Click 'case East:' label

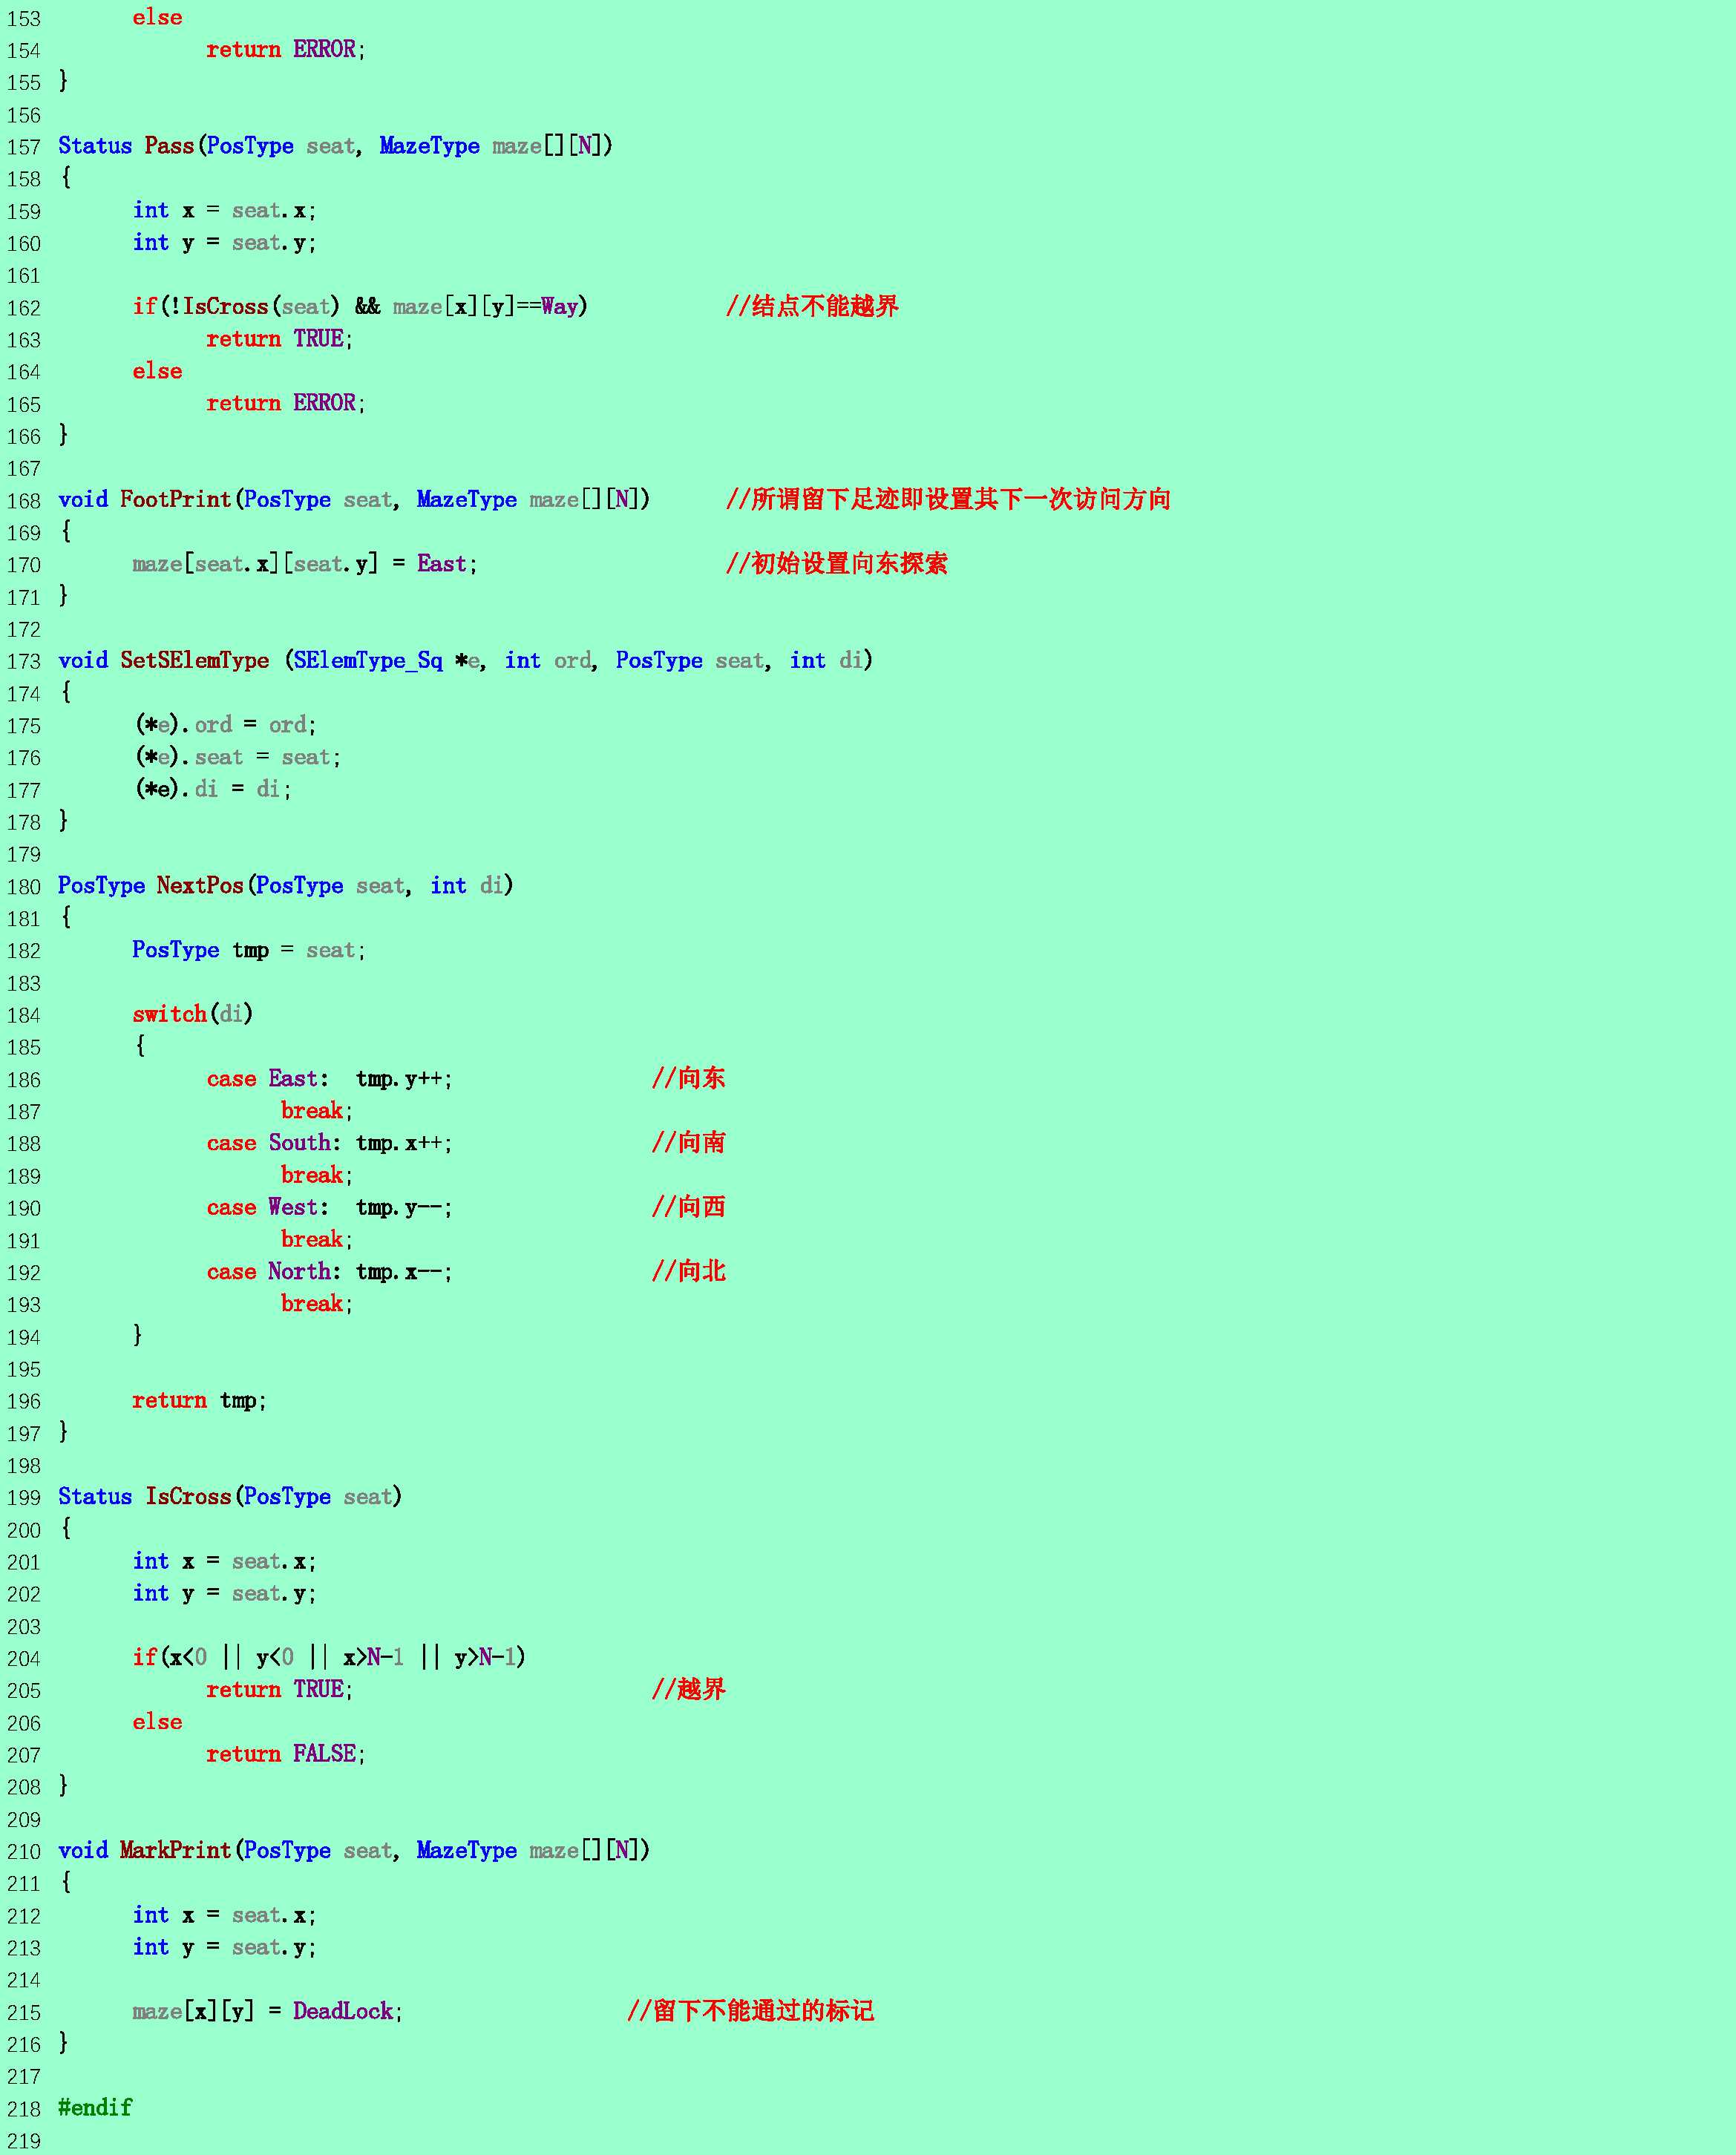pos(268,1079)
